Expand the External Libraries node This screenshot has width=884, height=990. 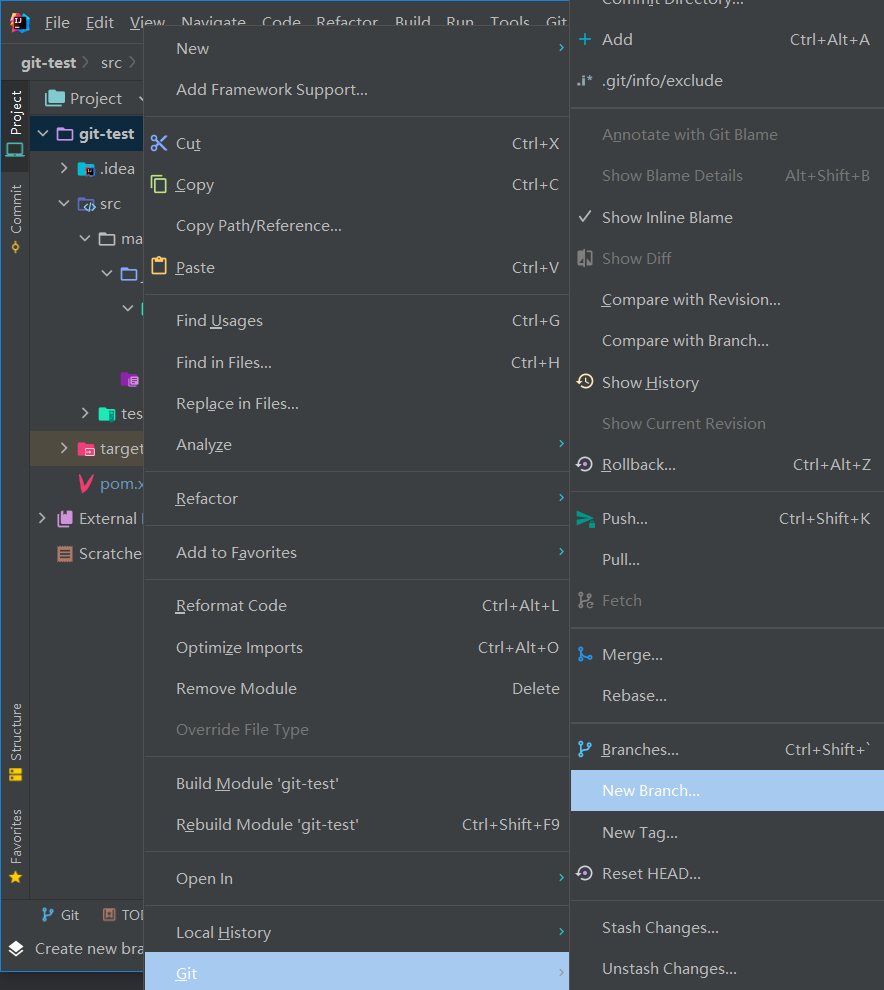click(42, 518)
